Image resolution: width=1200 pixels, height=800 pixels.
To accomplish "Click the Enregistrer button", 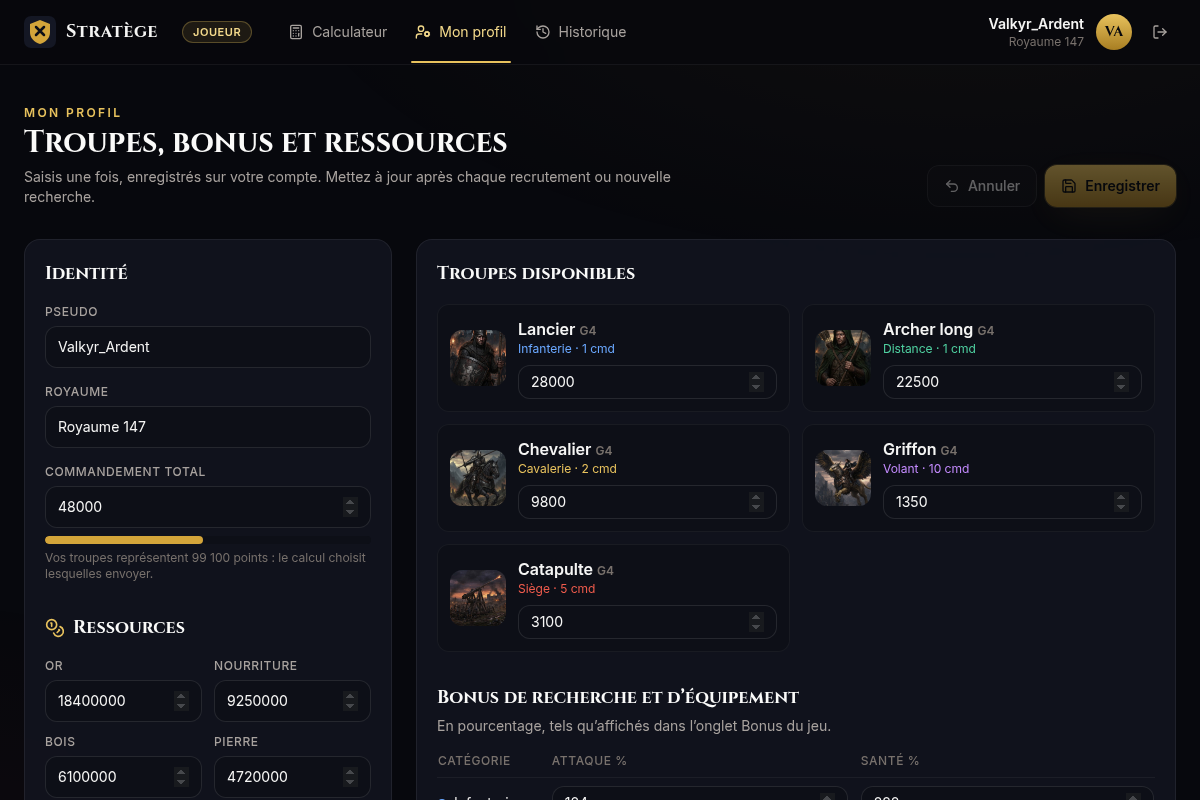I will point(1110,186).
